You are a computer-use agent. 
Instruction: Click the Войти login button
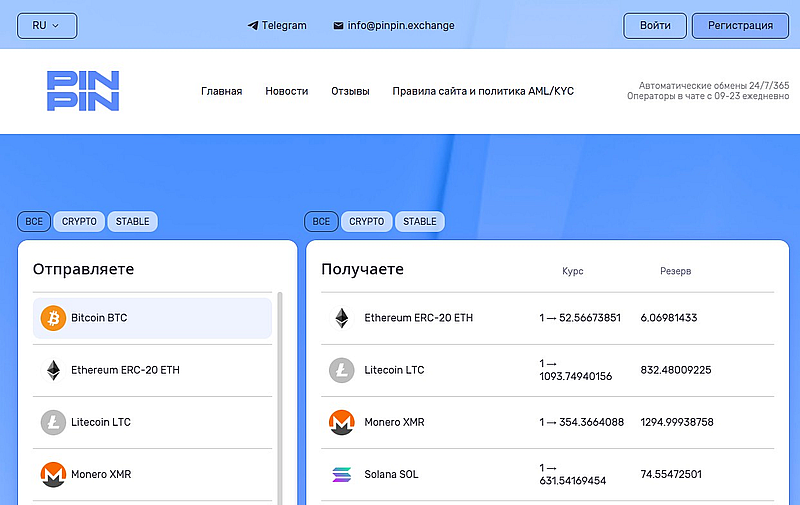[655, 26]
